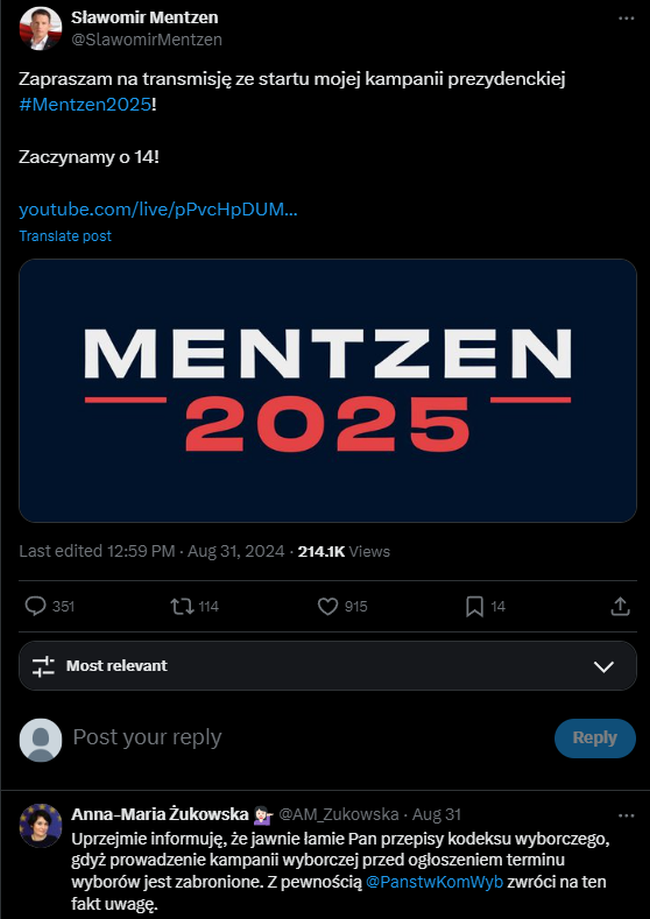Open the Mentzen 2025 campaign image

pyautogui.click(x=327, y=390)
